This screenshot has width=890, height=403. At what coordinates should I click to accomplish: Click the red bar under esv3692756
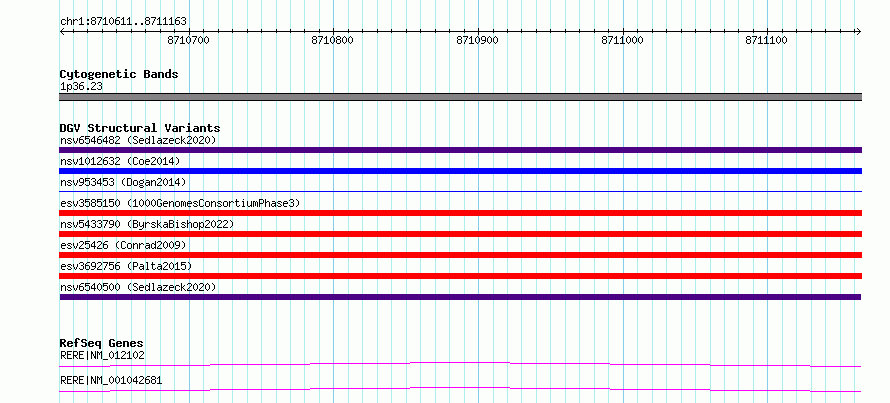460,276
